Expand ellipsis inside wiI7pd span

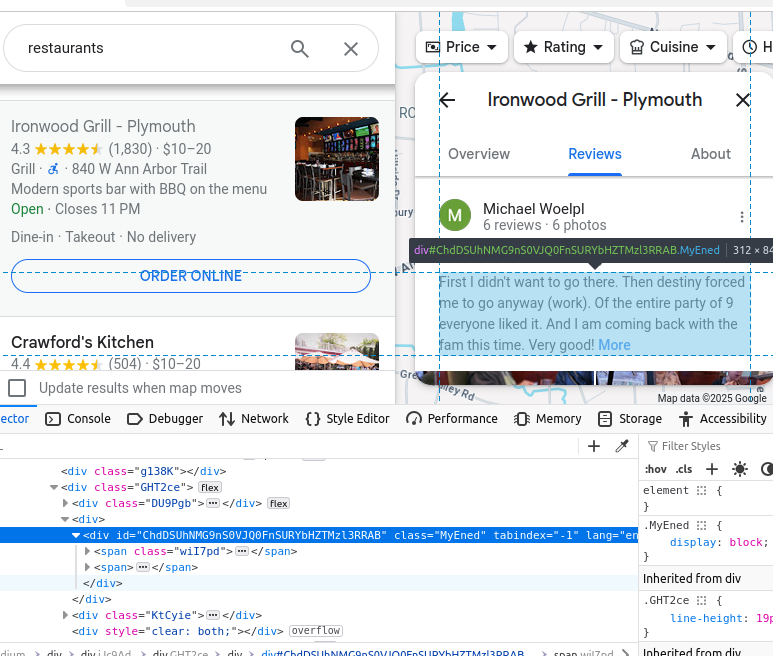(x=242, y=551)
